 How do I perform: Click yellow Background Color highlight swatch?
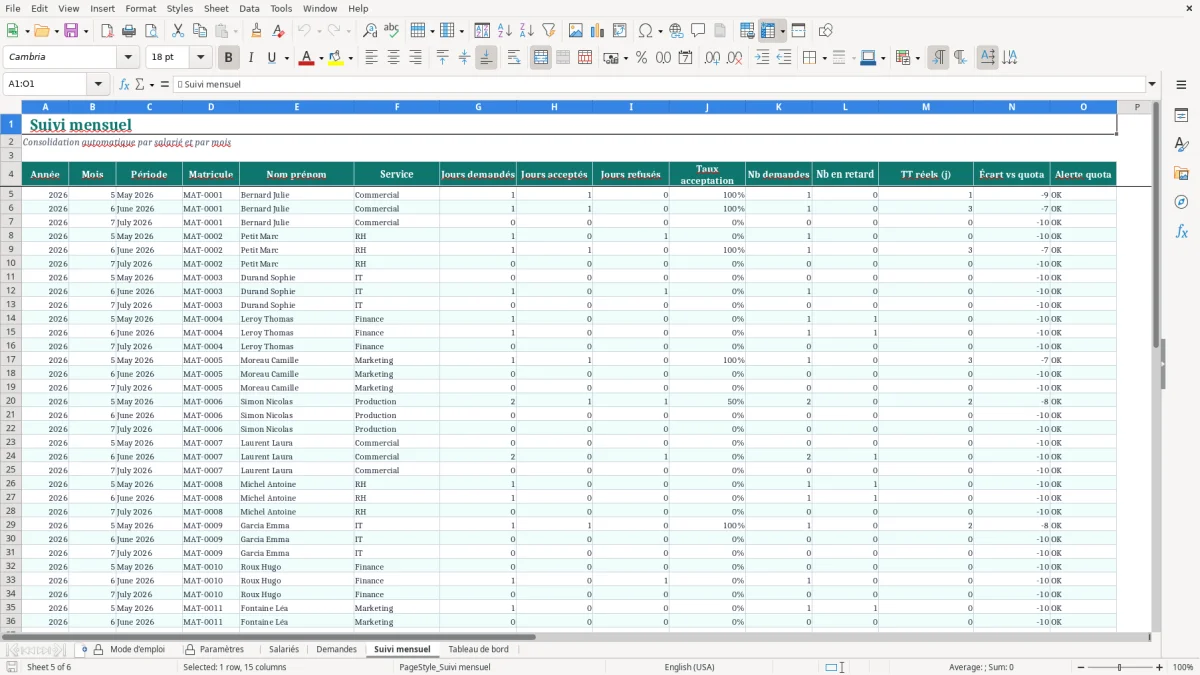tap(336, 58)
